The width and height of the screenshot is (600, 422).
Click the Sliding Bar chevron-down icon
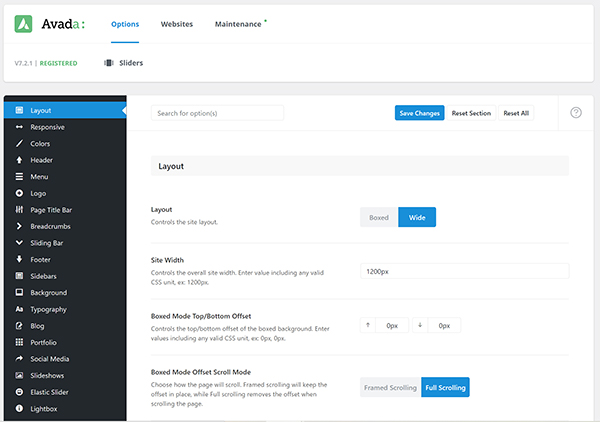19,243
